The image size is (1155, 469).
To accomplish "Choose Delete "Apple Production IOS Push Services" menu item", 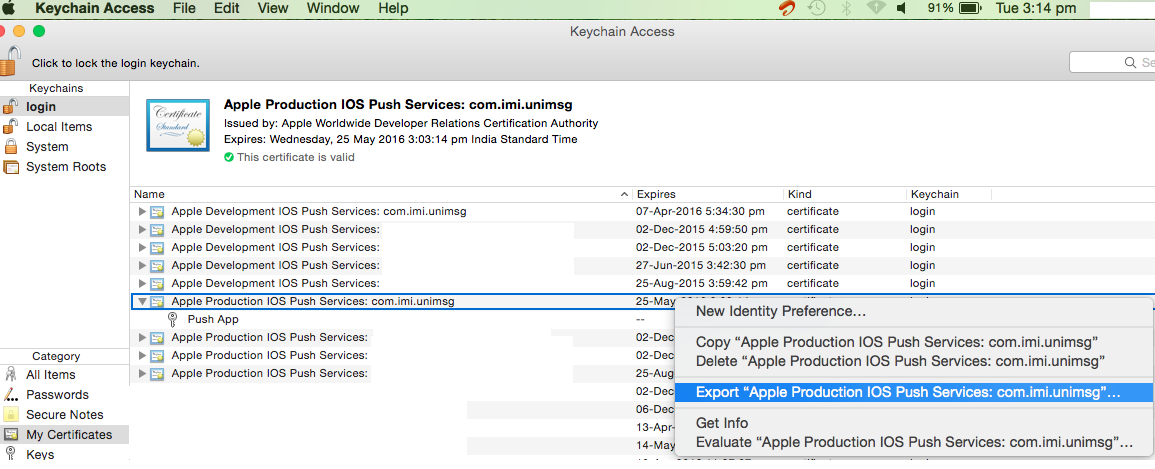I will pos(913,362).
